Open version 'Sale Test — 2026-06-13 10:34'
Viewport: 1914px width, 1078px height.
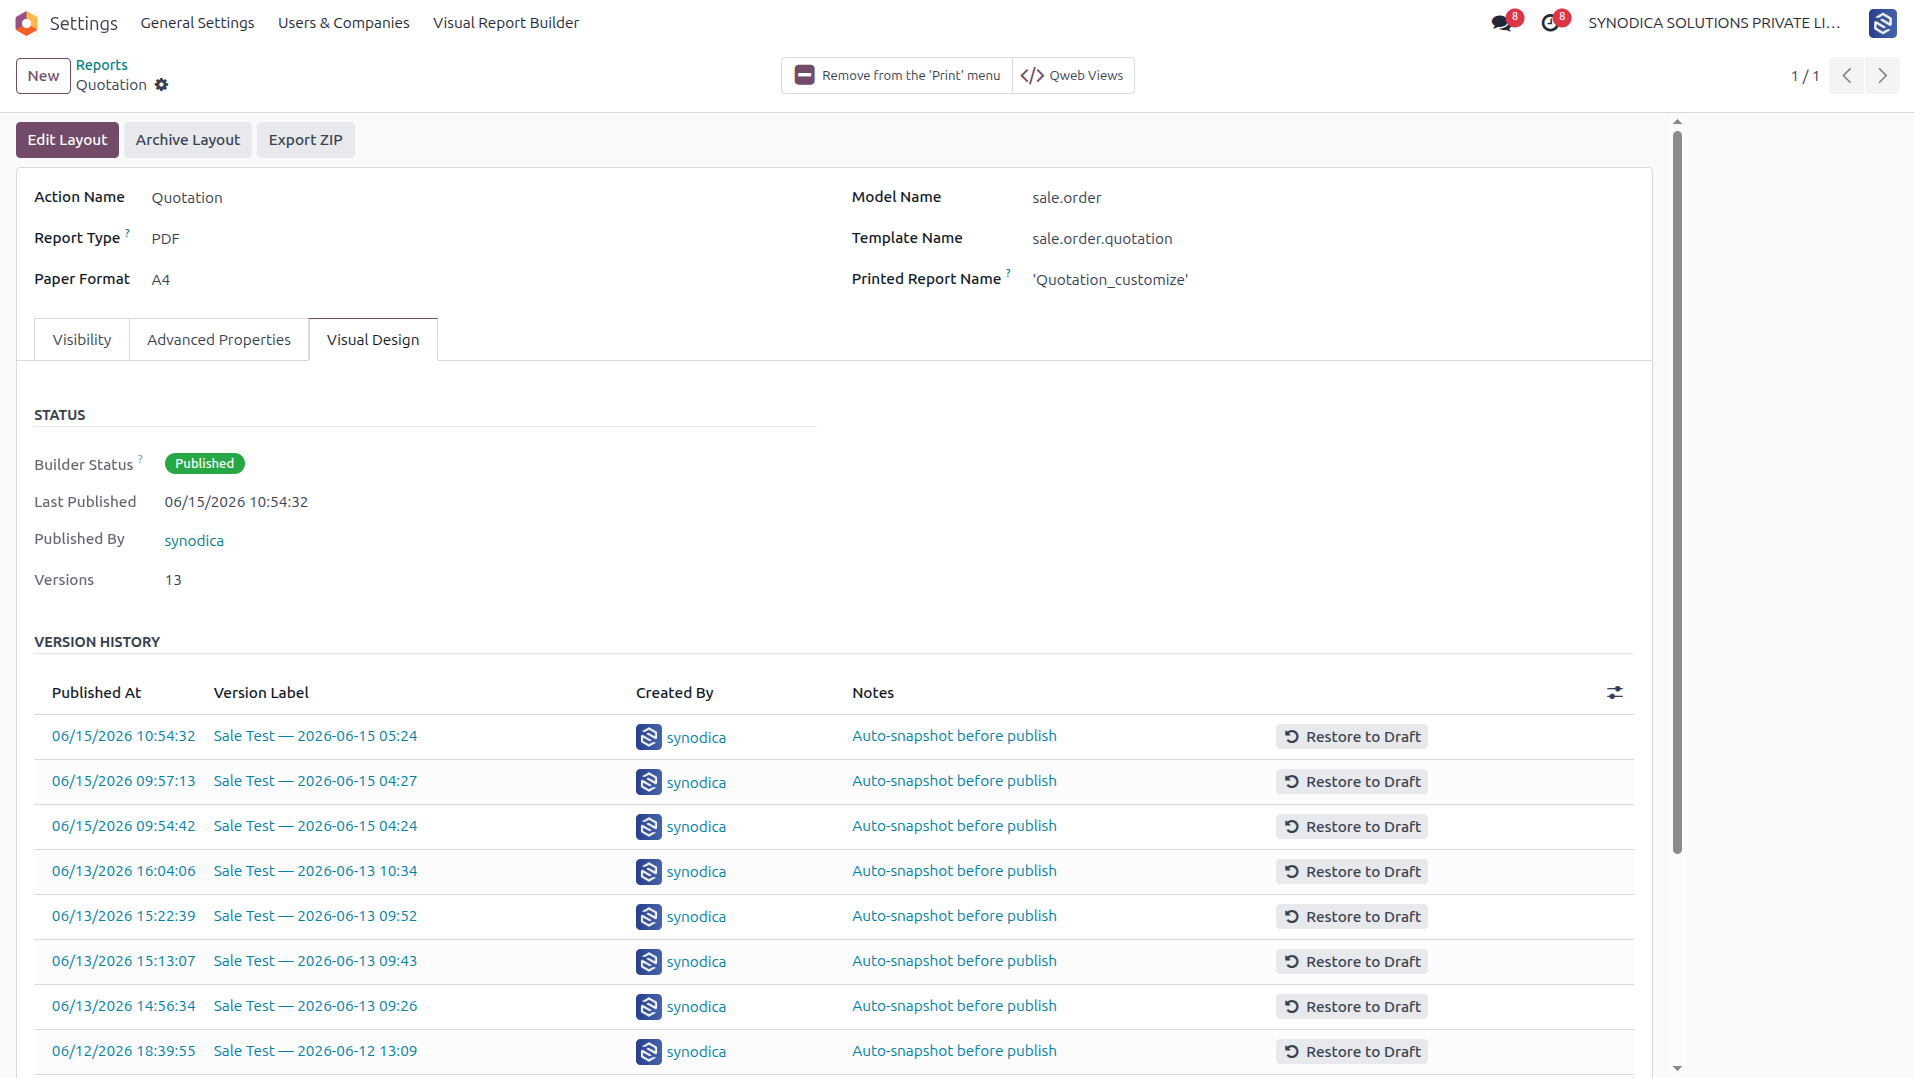(x=315, y=871)
